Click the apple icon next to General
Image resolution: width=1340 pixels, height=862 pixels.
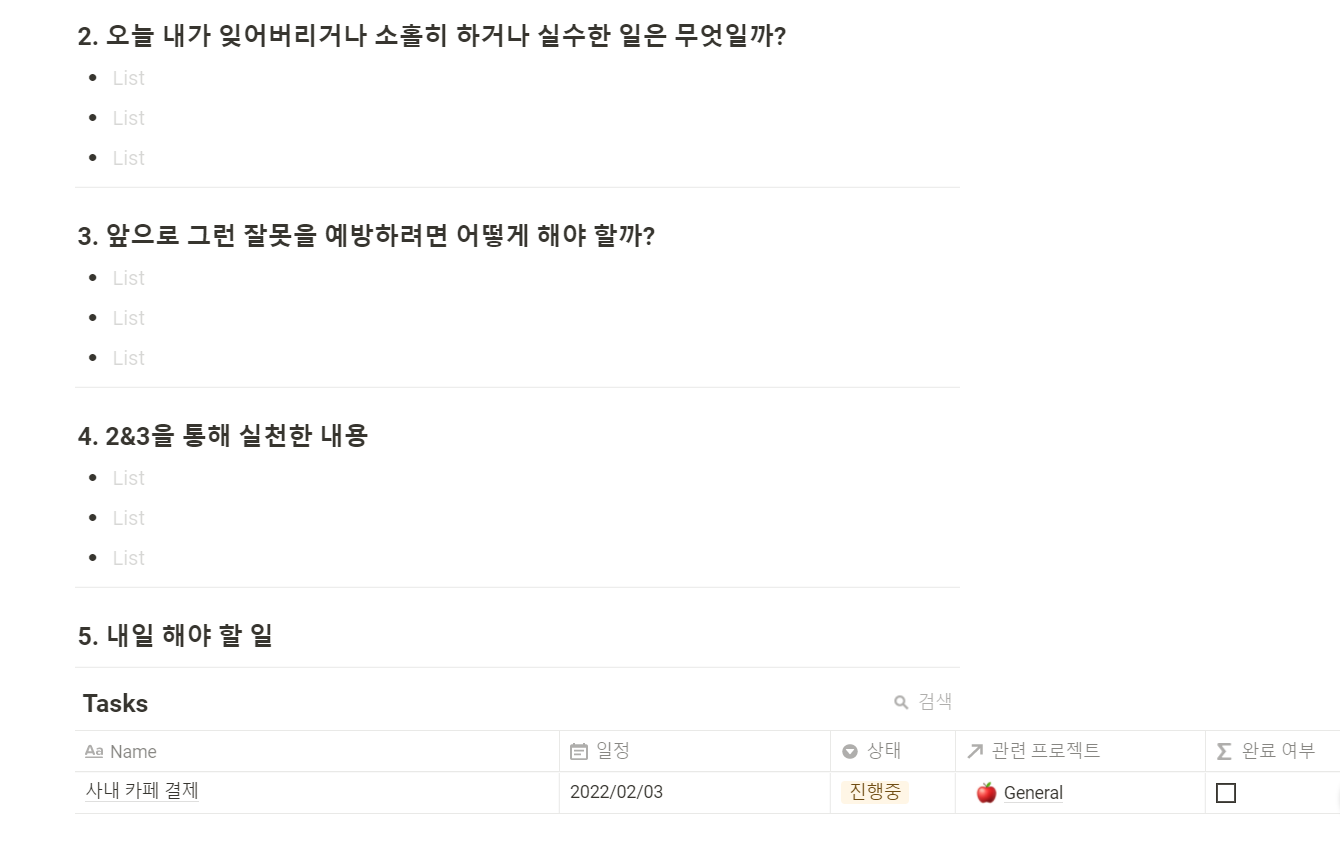click(986, 793)
